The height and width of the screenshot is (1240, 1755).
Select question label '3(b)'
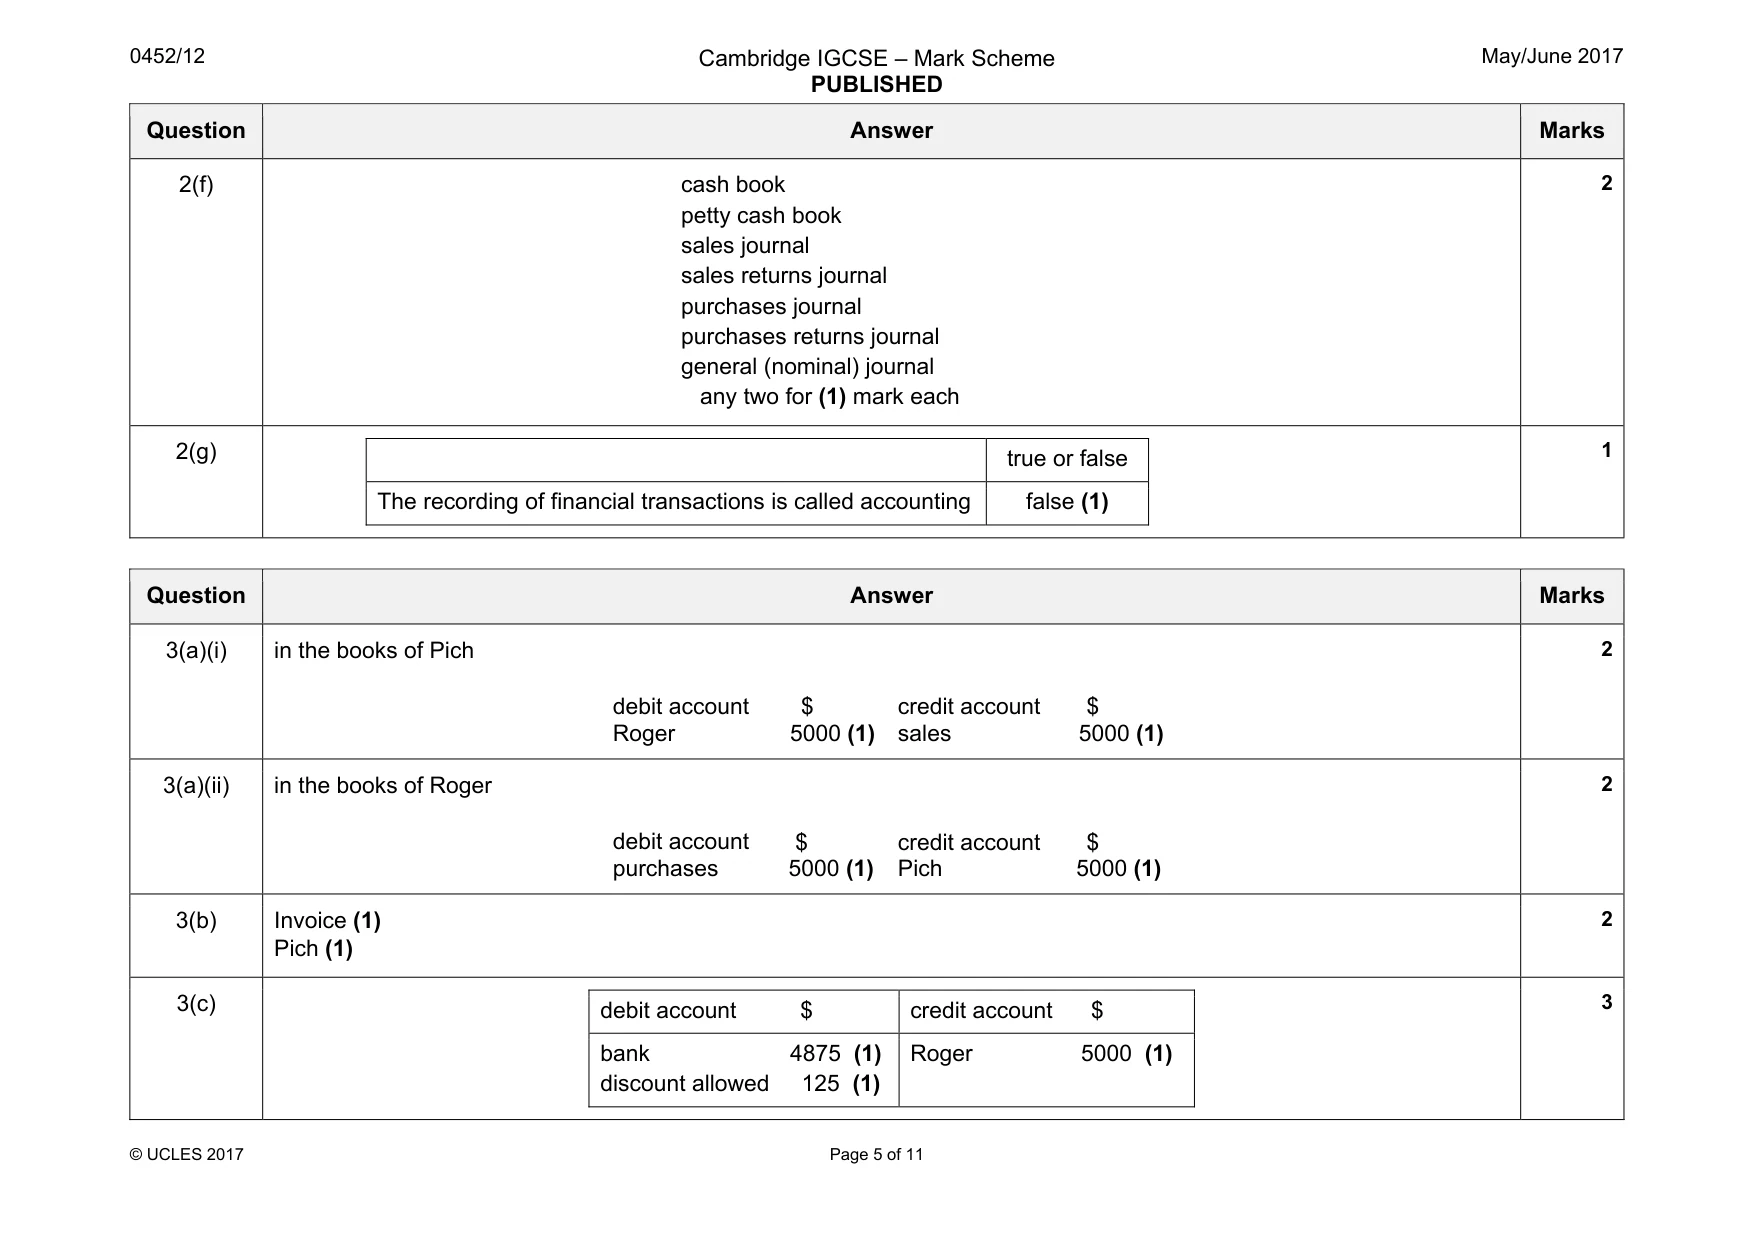196,921
